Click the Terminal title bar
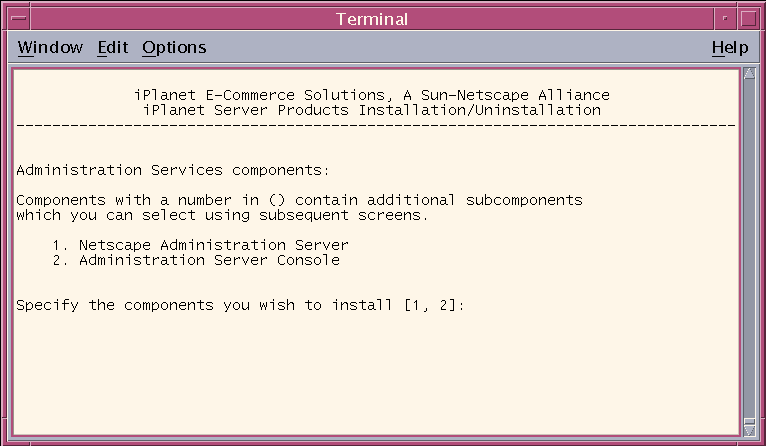The height and width of the screenshot is (446, 766). (372, 19)
